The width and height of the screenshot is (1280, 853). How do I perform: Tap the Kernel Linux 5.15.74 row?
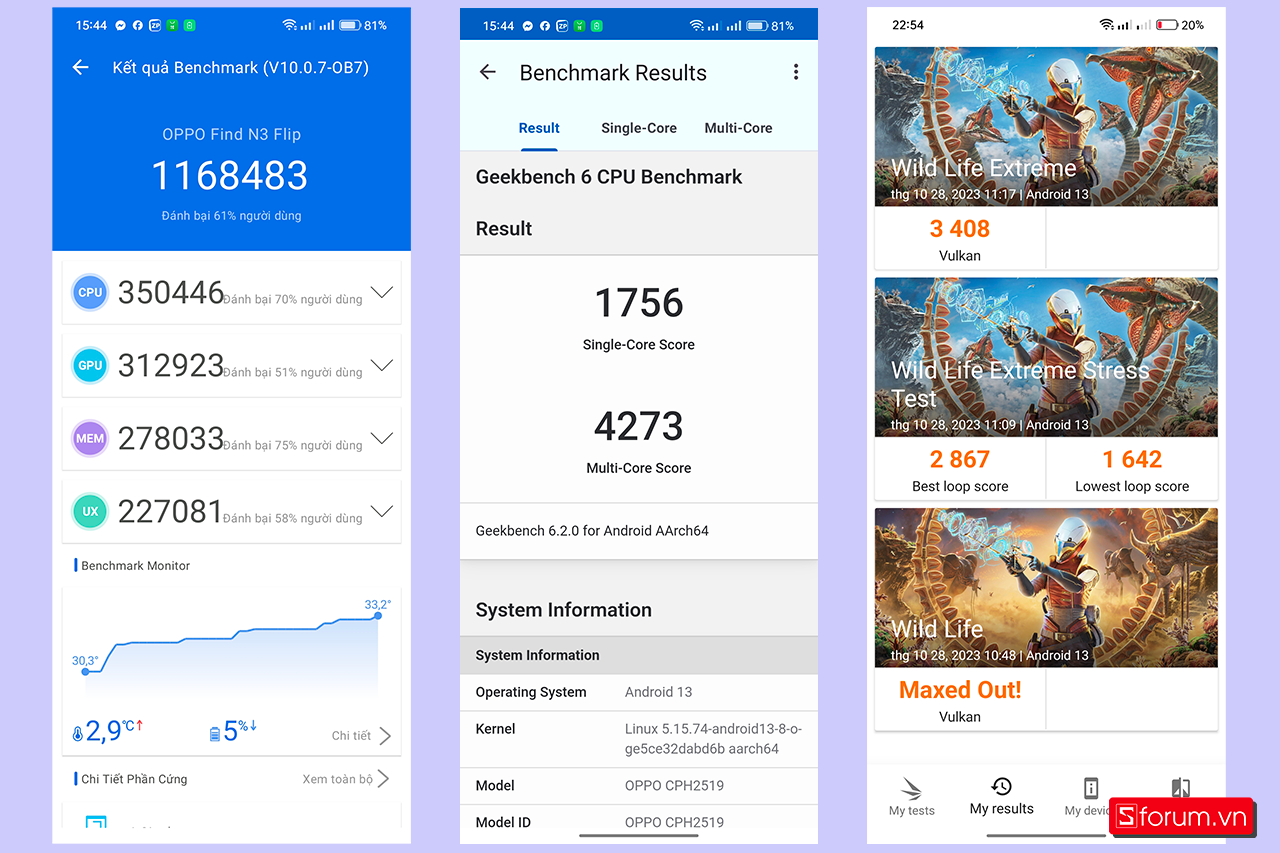pos(639,739)
